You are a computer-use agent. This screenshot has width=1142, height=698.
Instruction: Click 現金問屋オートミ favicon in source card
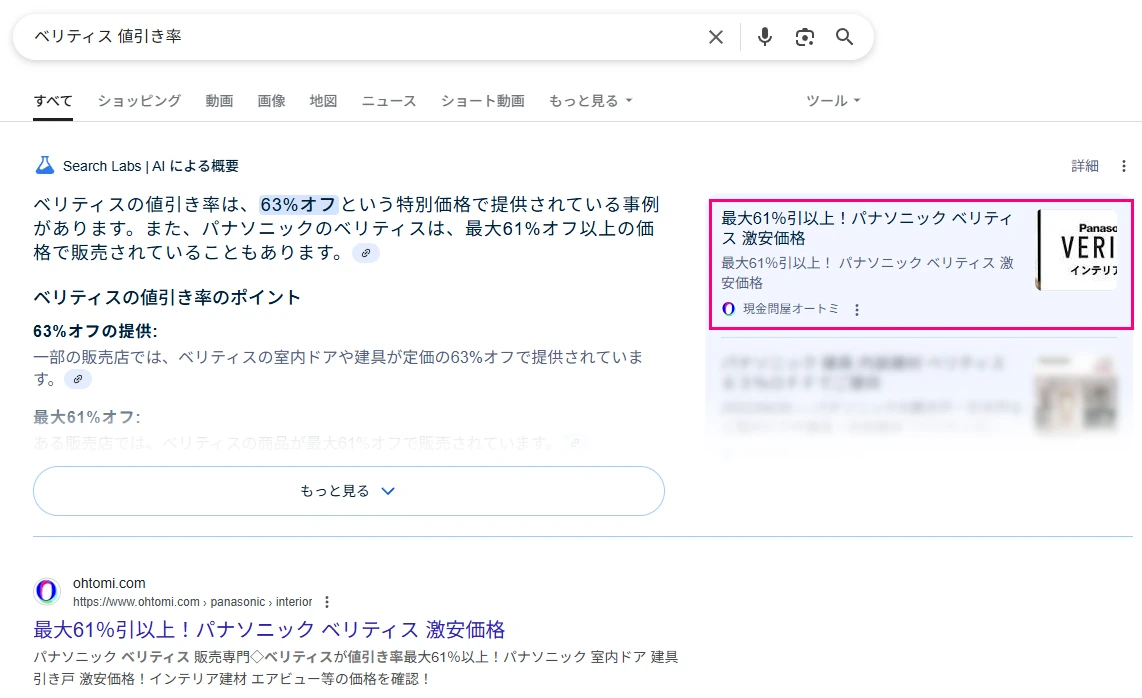click(728, 309)
